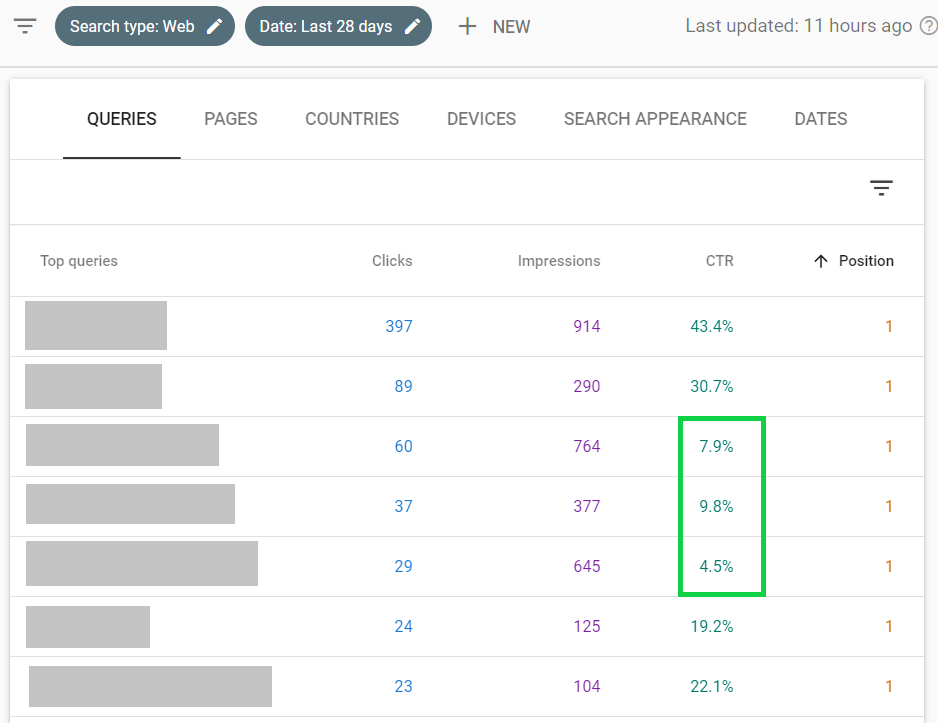Switch to the PAGES tab
The height and width of the screenshot is (723, 938).
pyautogui.click(x=231, y=119)
